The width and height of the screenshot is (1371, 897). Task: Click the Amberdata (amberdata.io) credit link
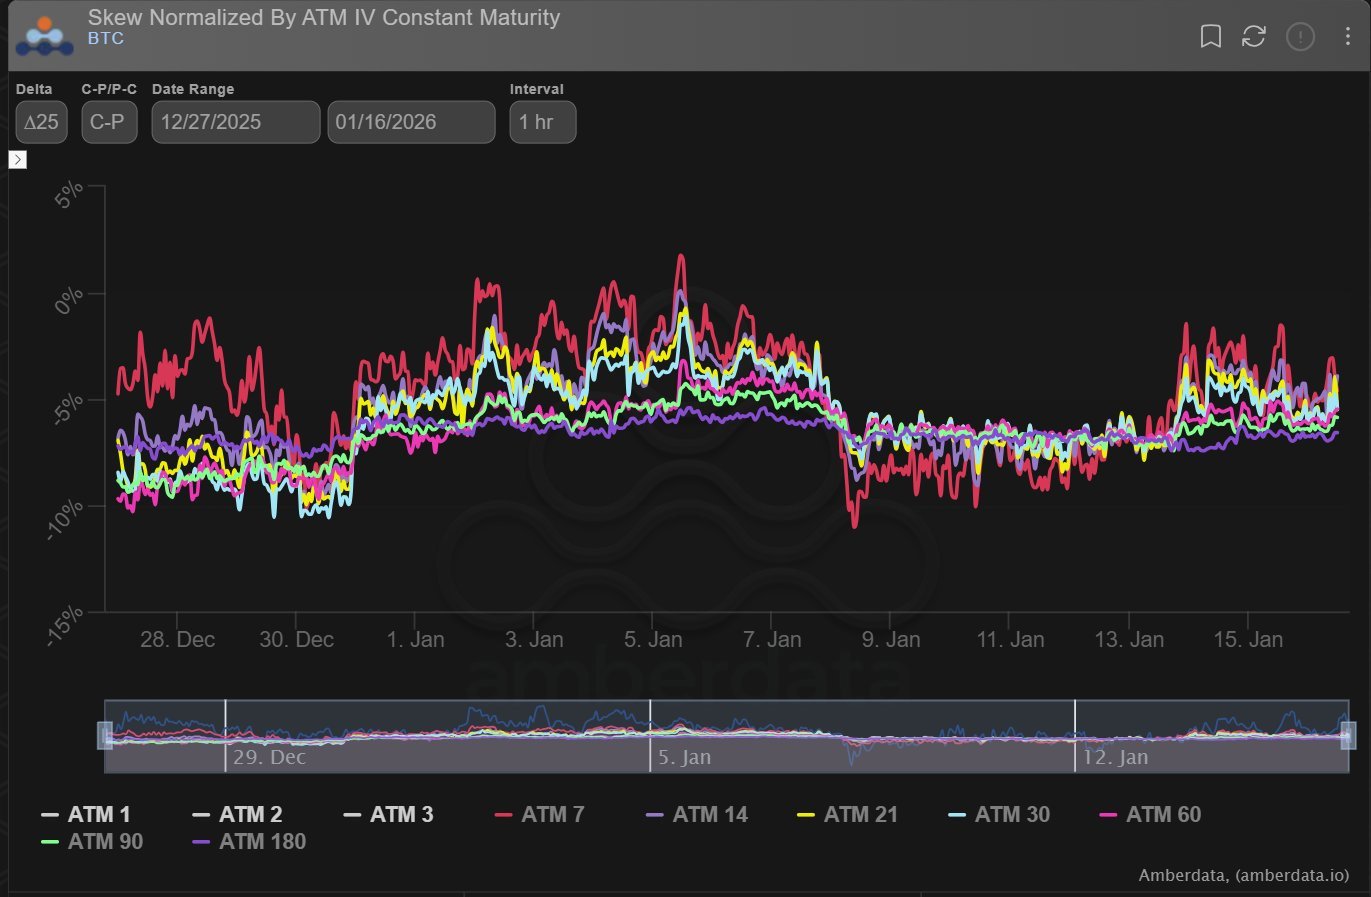pos(1243,875)
